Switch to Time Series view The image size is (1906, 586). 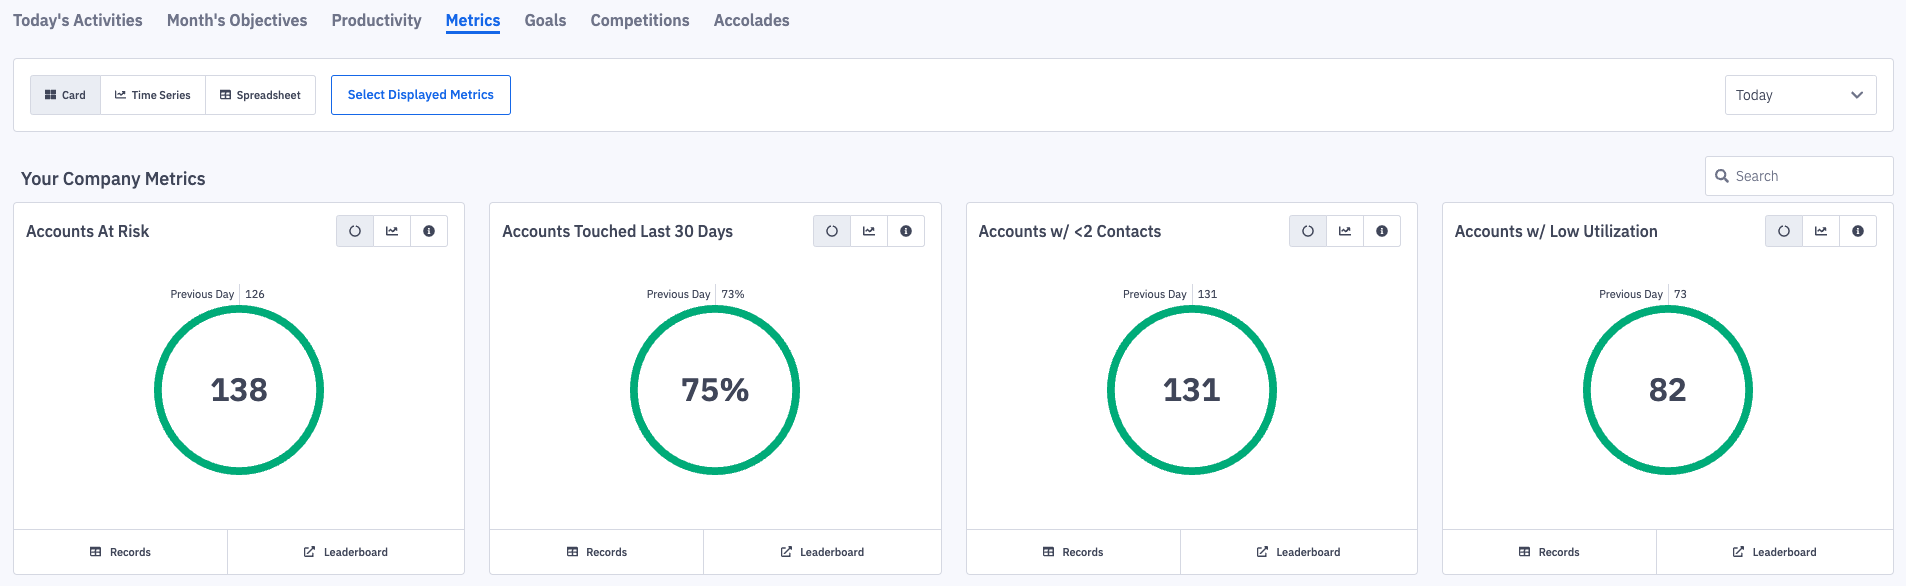pos(153,95)
